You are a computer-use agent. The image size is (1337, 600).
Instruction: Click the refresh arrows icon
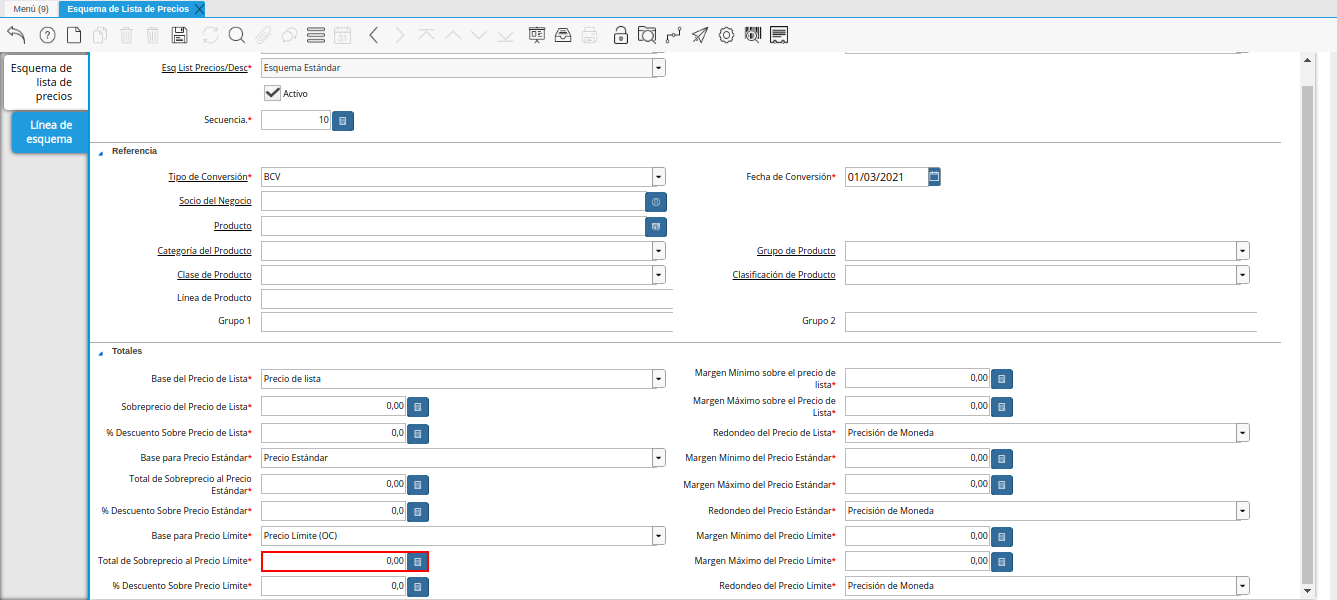point(210,35)
